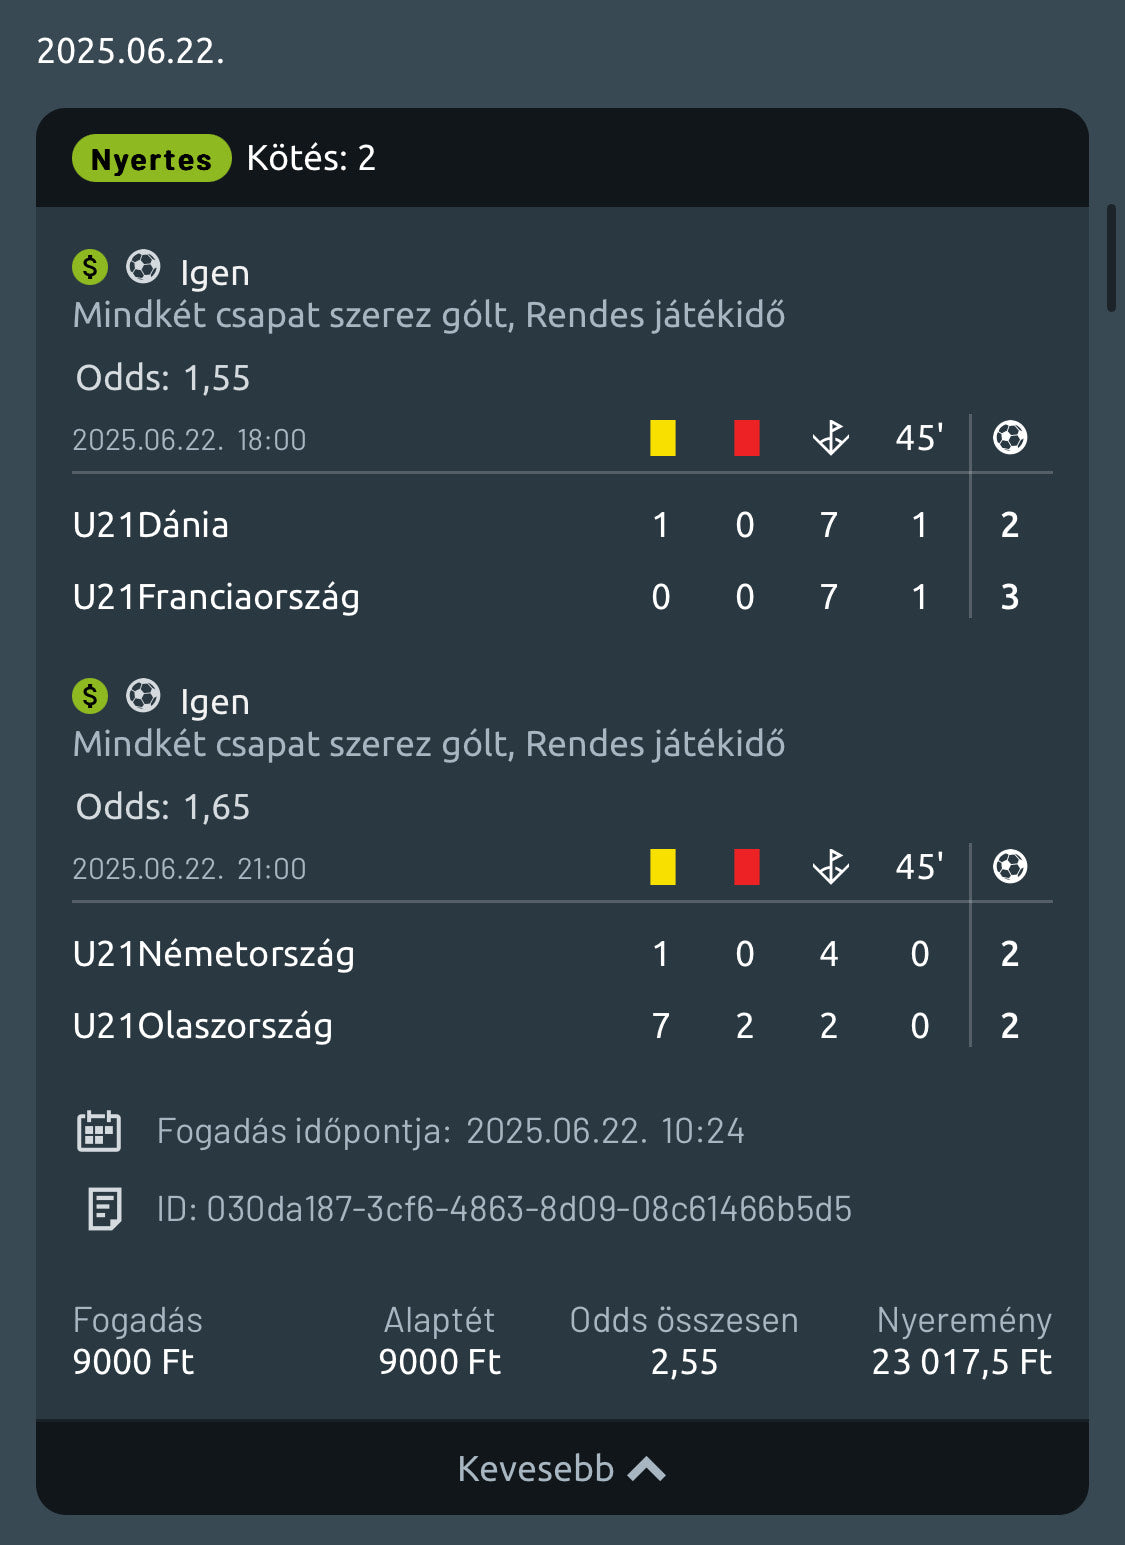Click the green dollar icon for Denmark match

coord(90,267)
